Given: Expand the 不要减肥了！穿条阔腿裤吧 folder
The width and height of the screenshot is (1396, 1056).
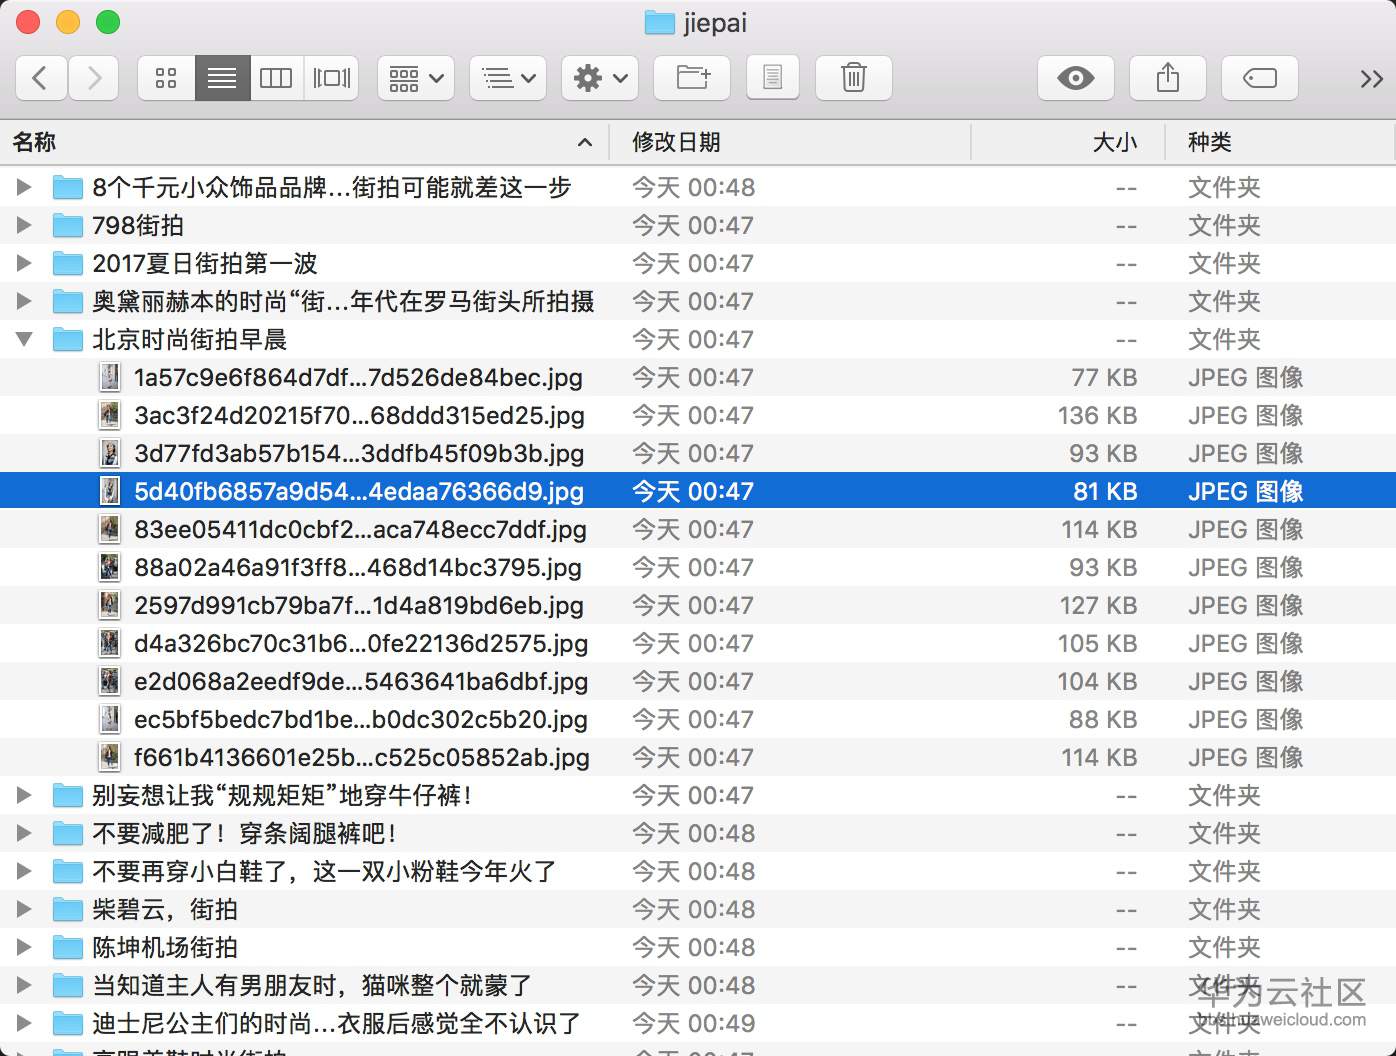Looking at the screenshot, I should [x=24, y=833].
